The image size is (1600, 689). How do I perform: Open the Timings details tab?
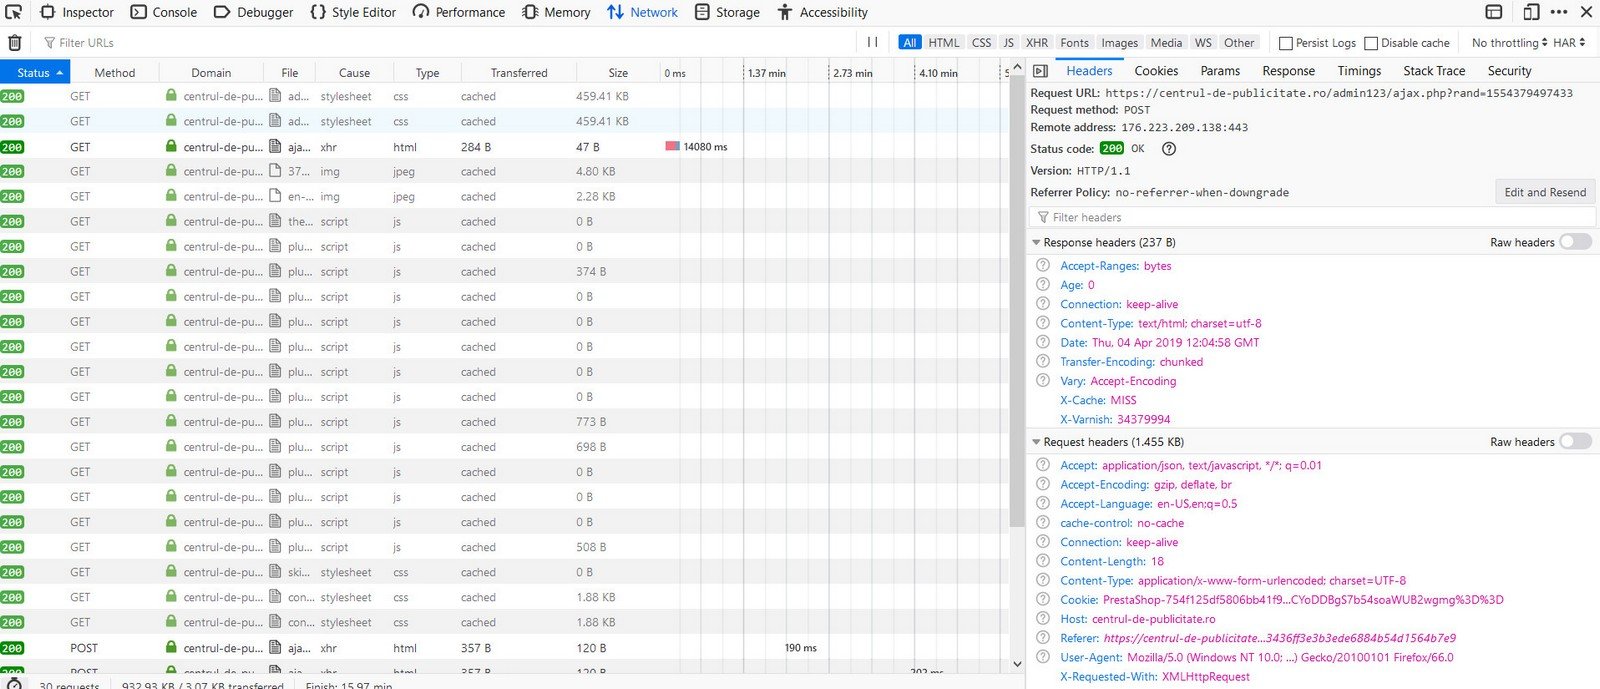pos(1359,71)
